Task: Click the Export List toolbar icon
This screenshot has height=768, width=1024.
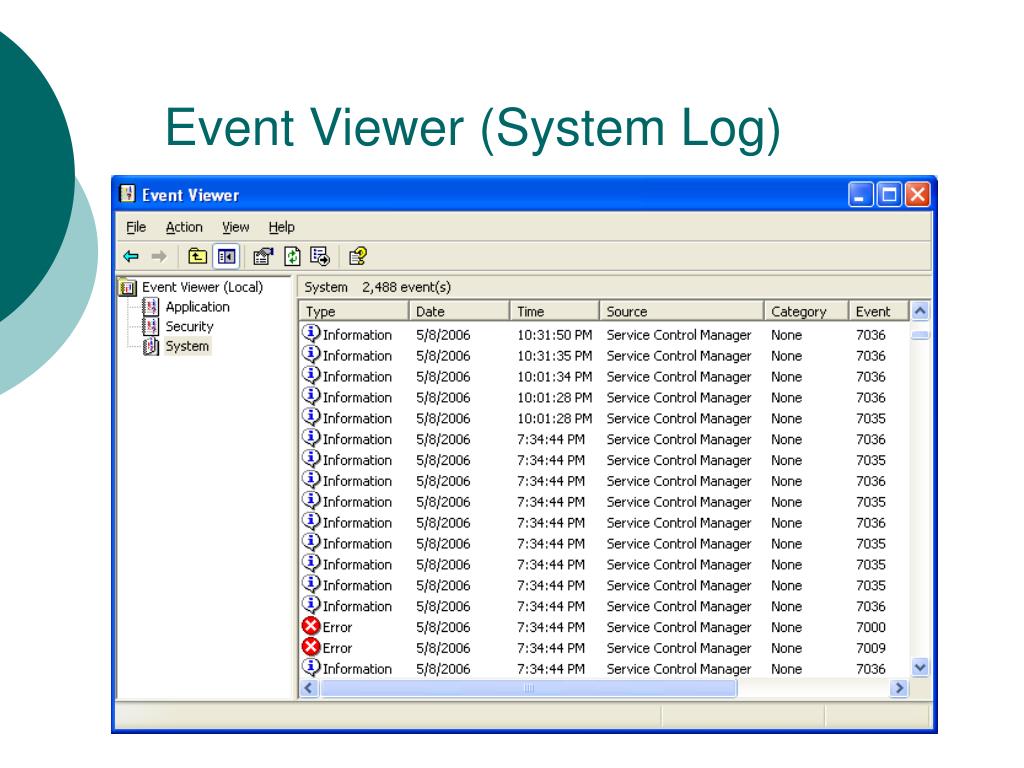Action: (x=320, y=256)
